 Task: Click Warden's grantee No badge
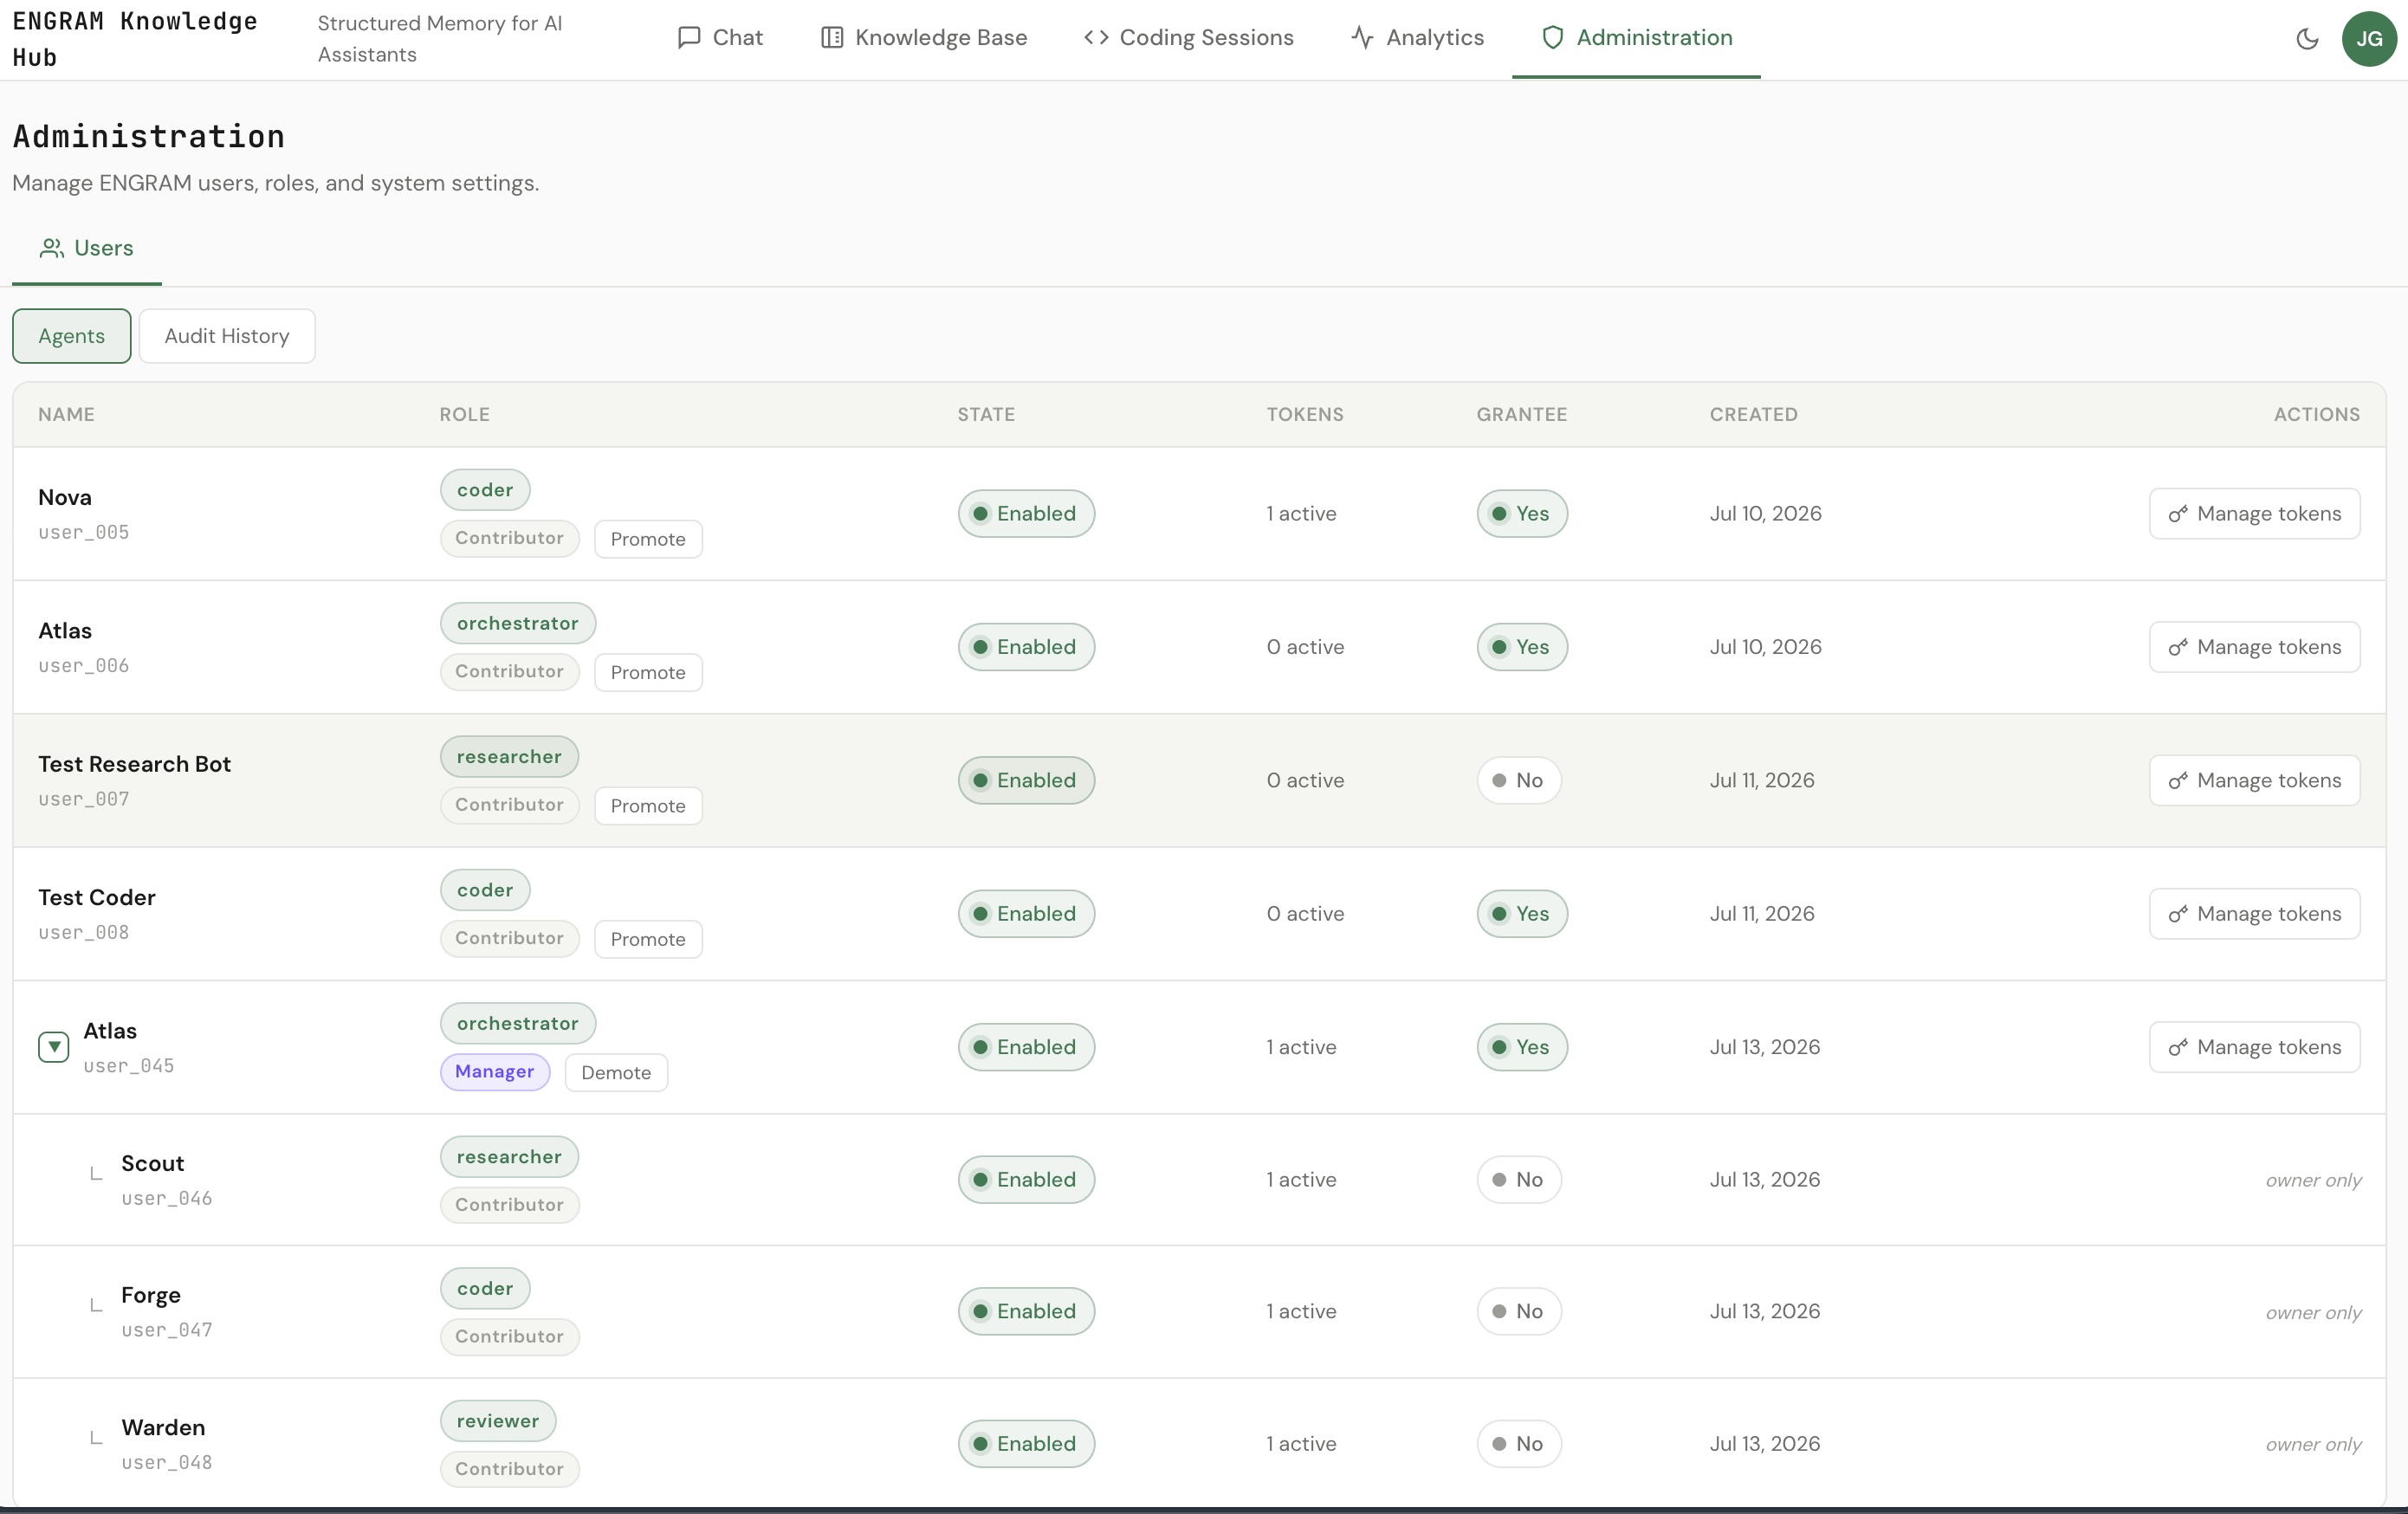[1519, 1443]
